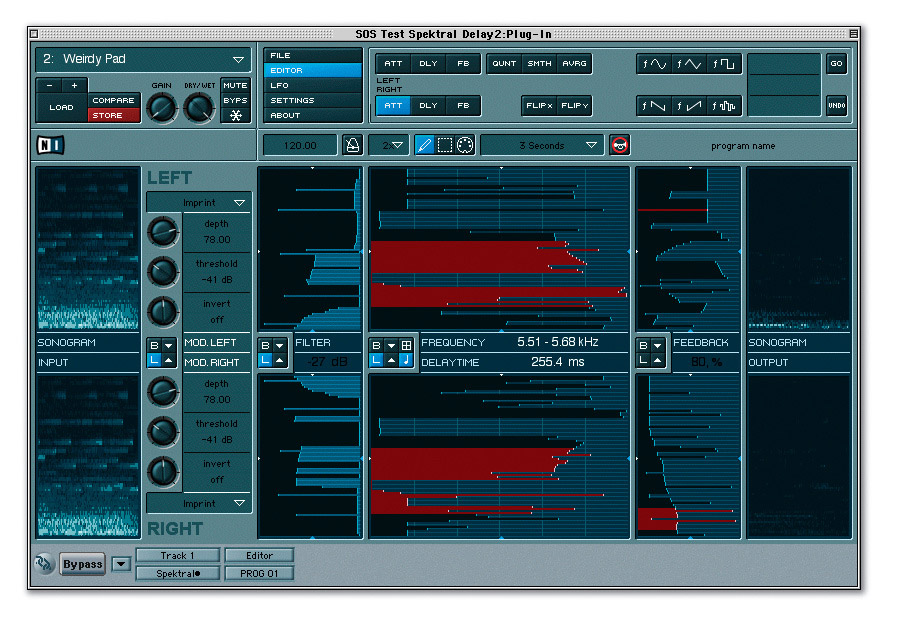Select the square wave function icon
This screenshot has height=624, width=897.
pos(722,64)
